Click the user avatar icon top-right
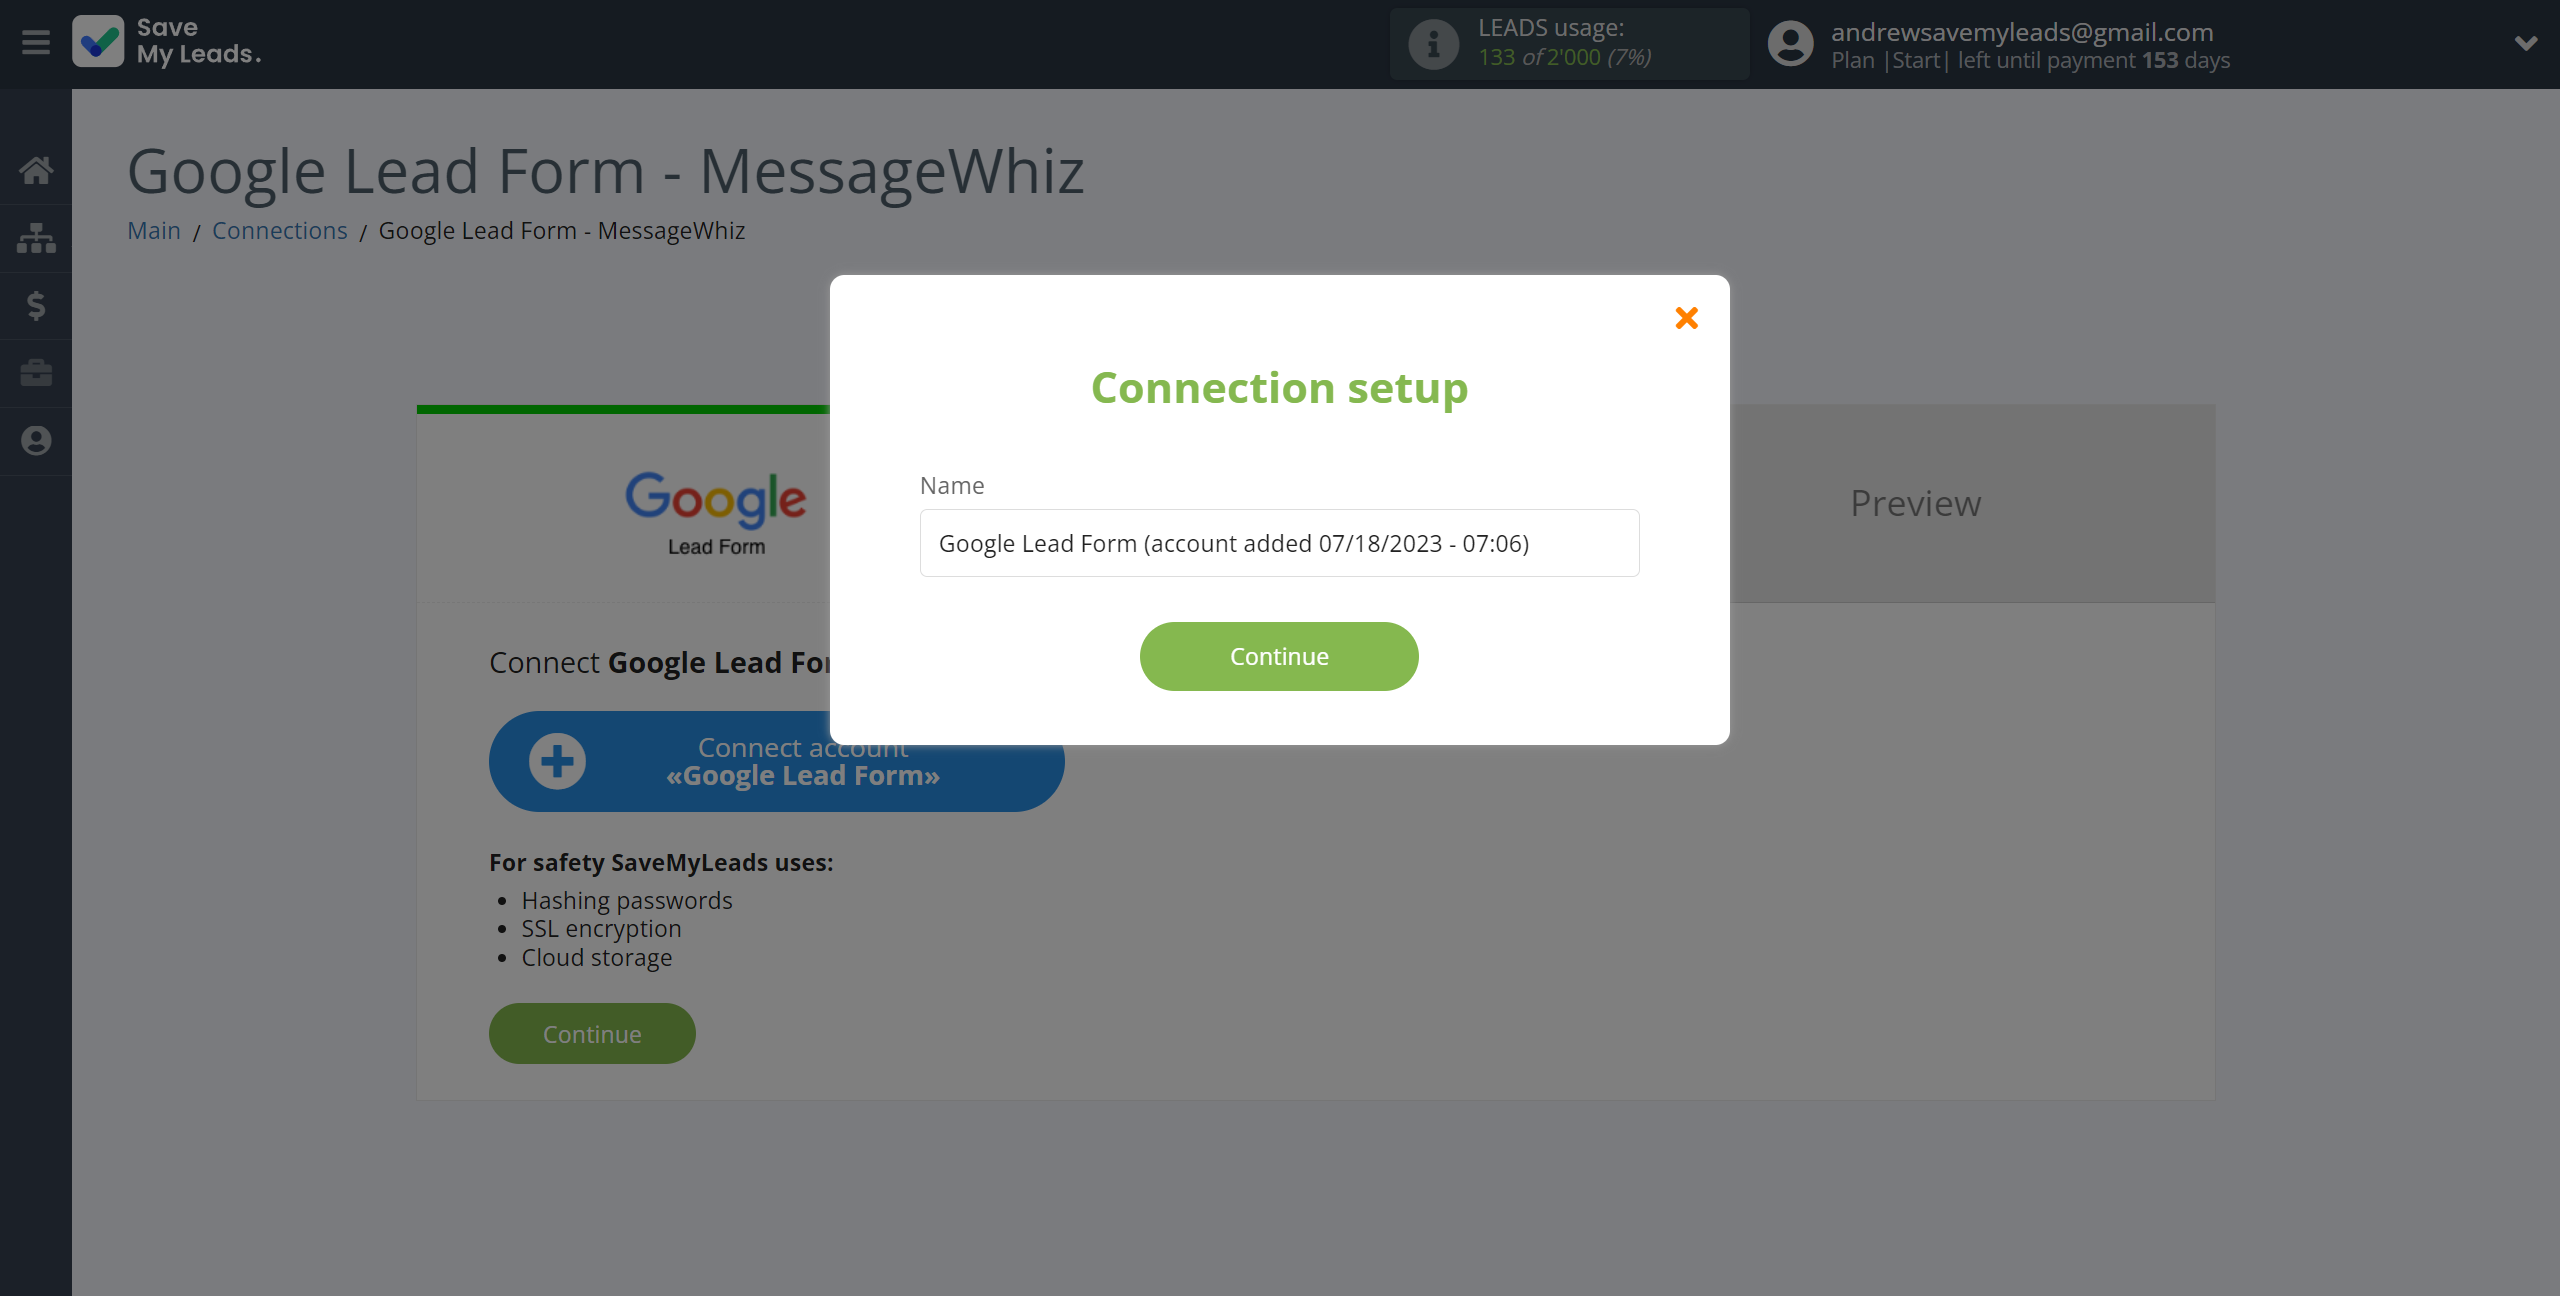 pos(1792,45)
